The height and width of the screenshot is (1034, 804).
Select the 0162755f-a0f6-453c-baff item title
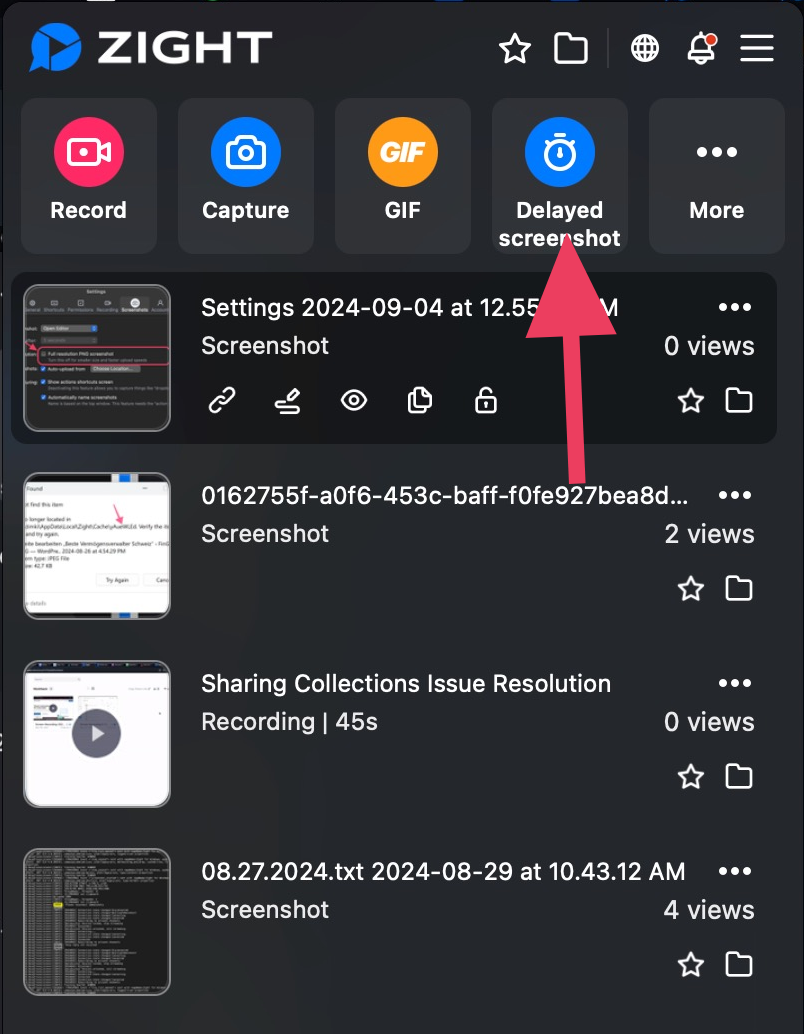(x=445, y=495)
